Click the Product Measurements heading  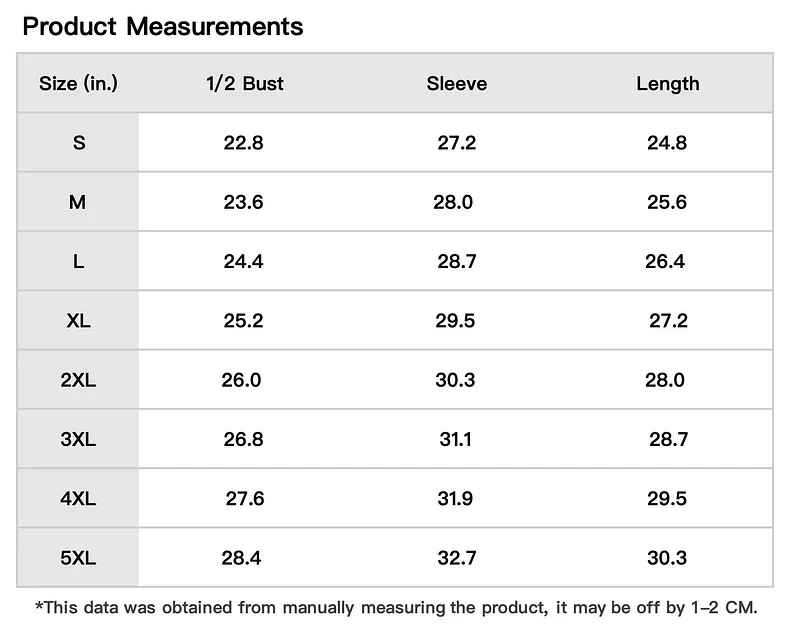pyautogui.click(x=163, y=26)
